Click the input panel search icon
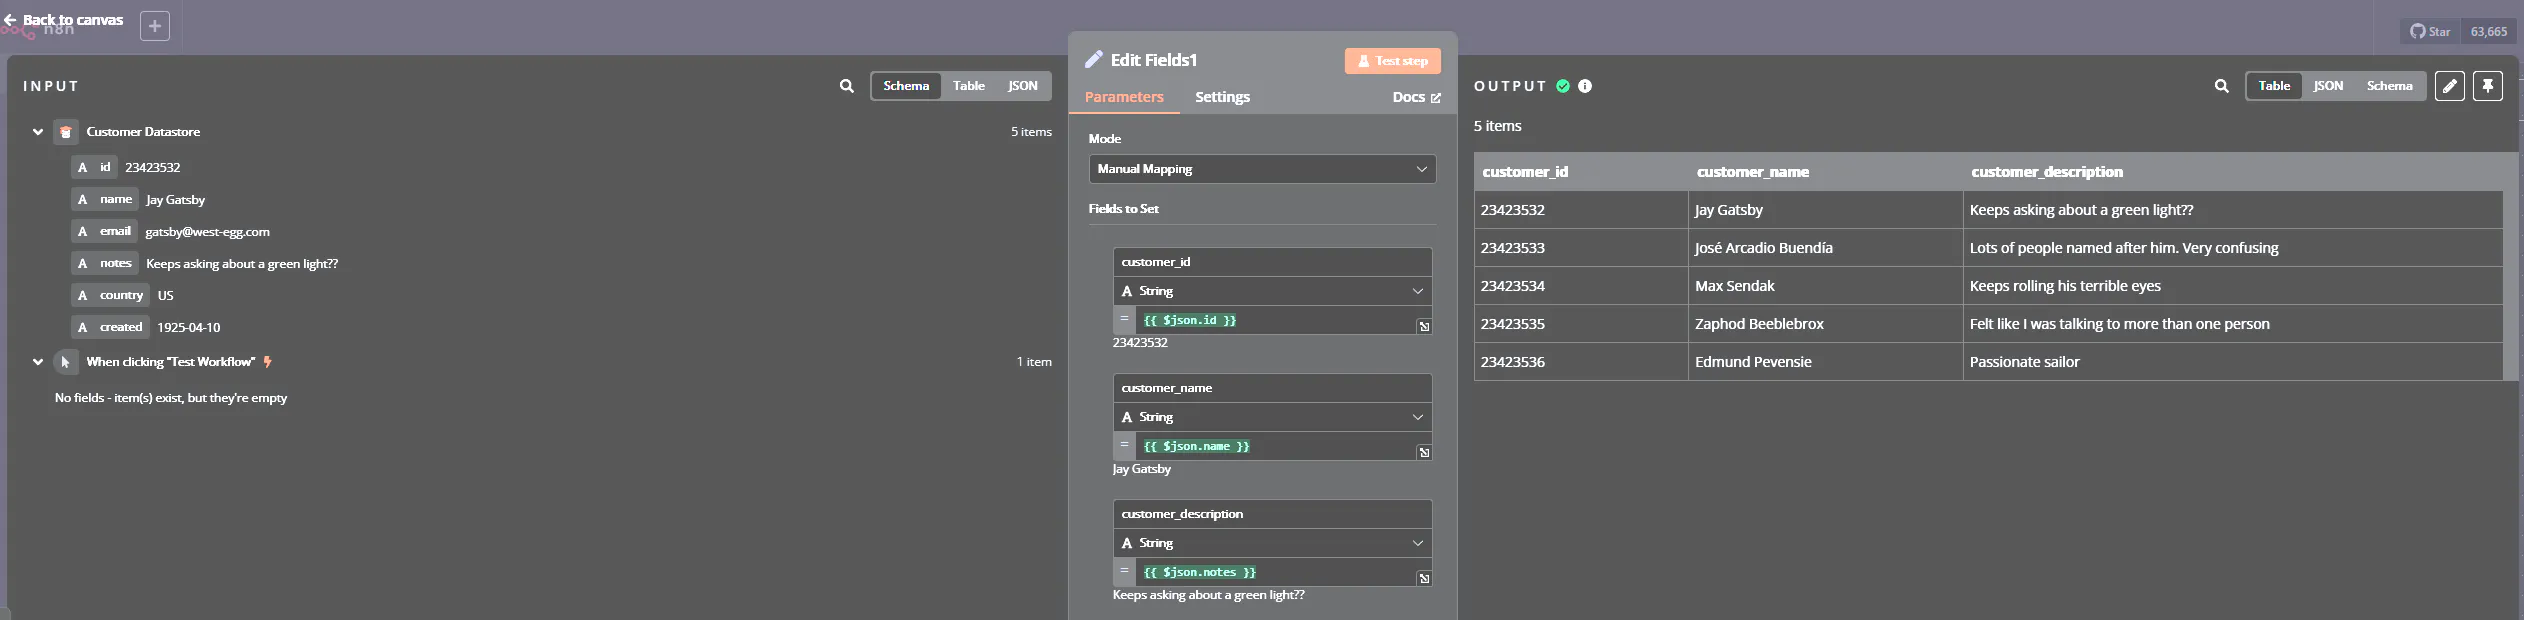Screen dimensions: 2524x620 (x=846, y=86)
